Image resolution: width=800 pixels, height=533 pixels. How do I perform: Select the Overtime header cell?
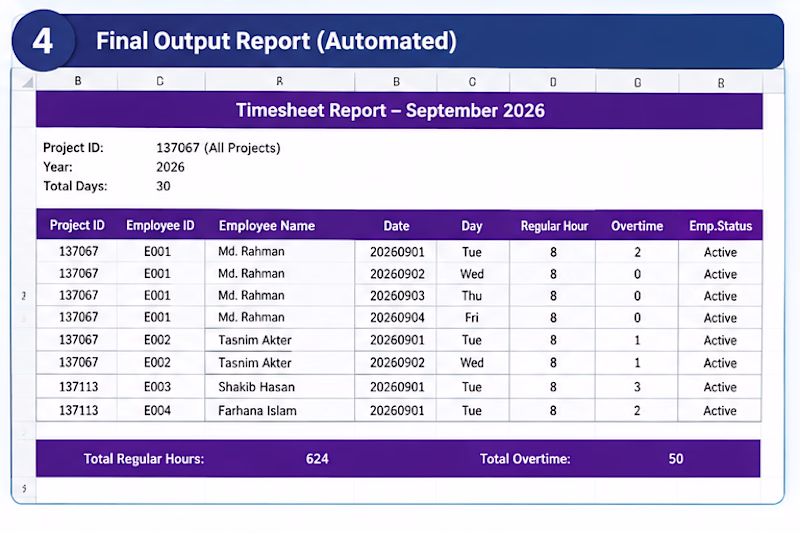pos(637,226)
